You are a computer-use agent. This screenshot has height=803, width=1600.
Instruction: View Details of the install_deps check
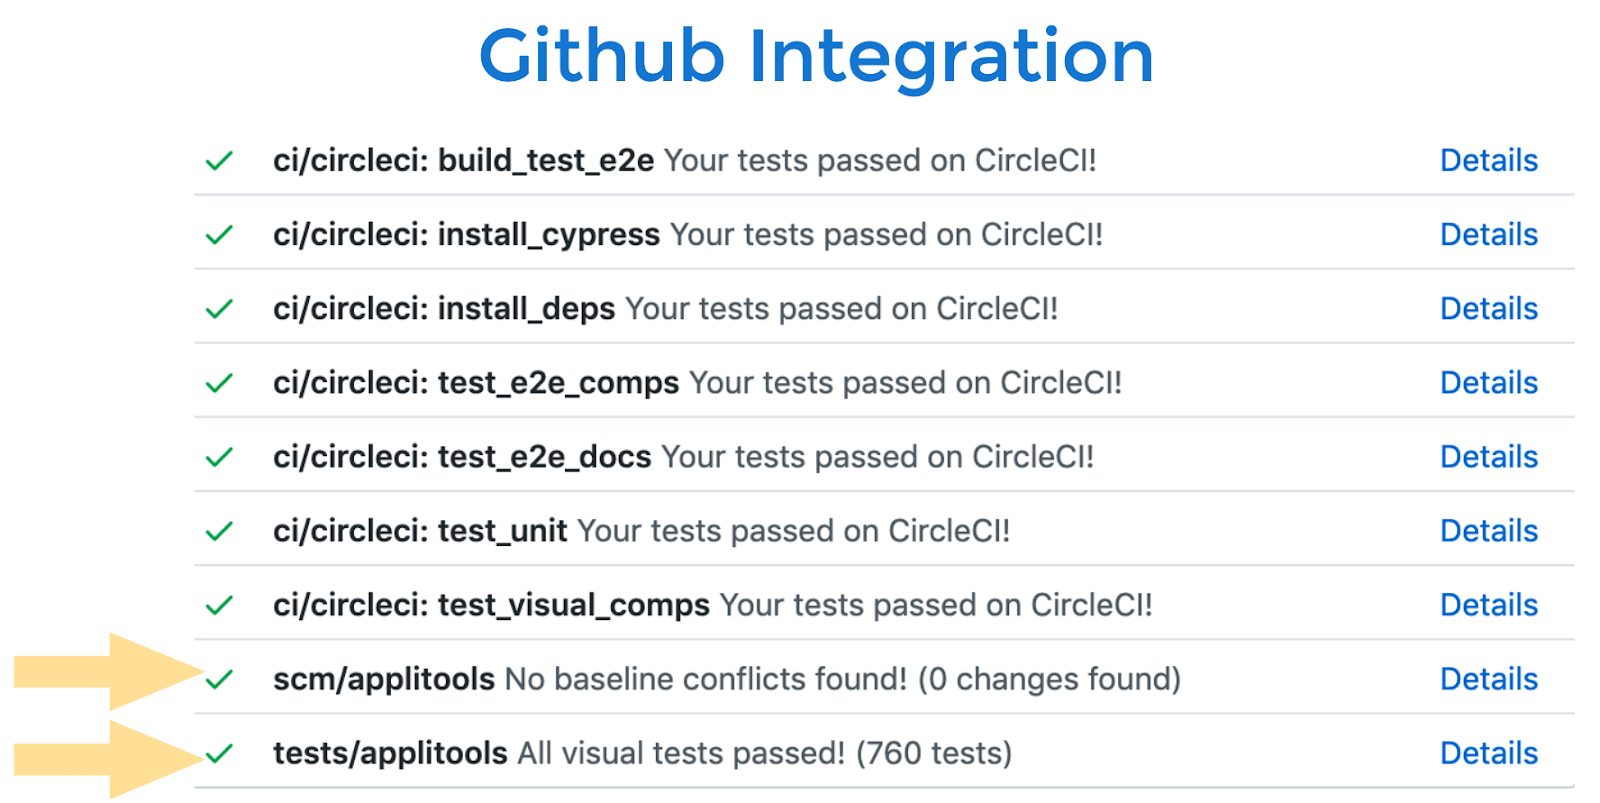click(1488, 309)
